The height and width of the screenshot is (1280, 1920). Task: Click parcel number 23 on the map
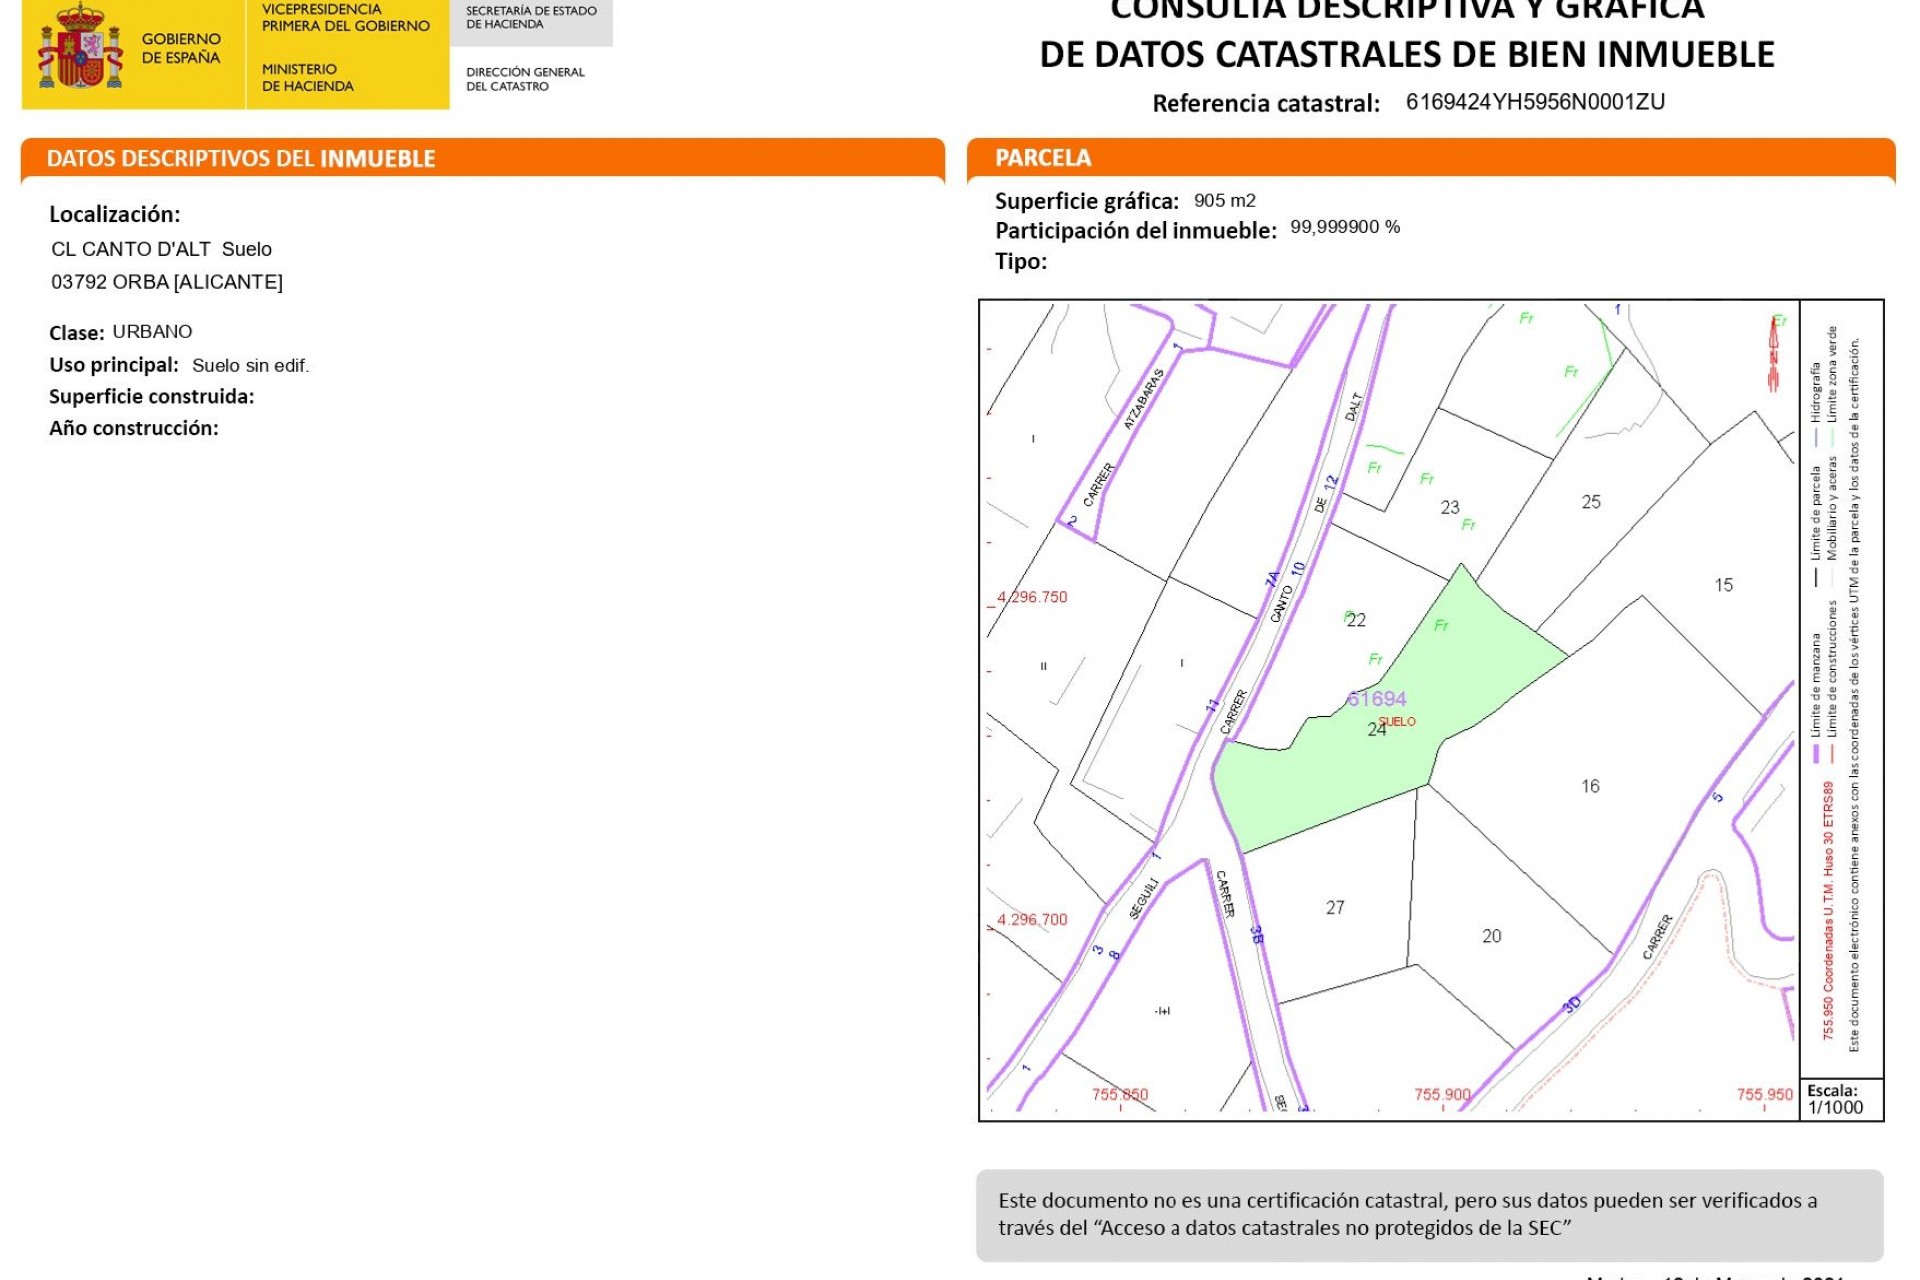(1450, 507)
